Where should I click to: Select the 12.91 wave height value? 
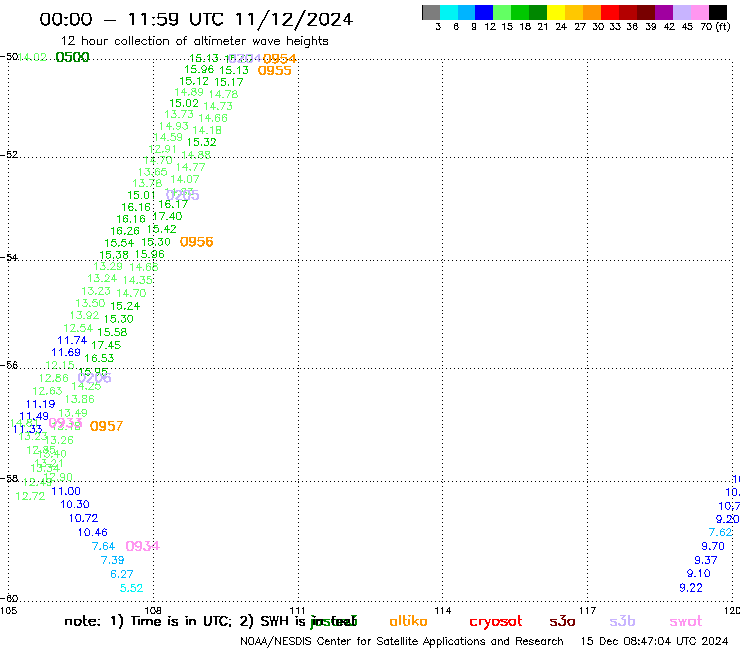pyautogui.click(x=163, y=149)
